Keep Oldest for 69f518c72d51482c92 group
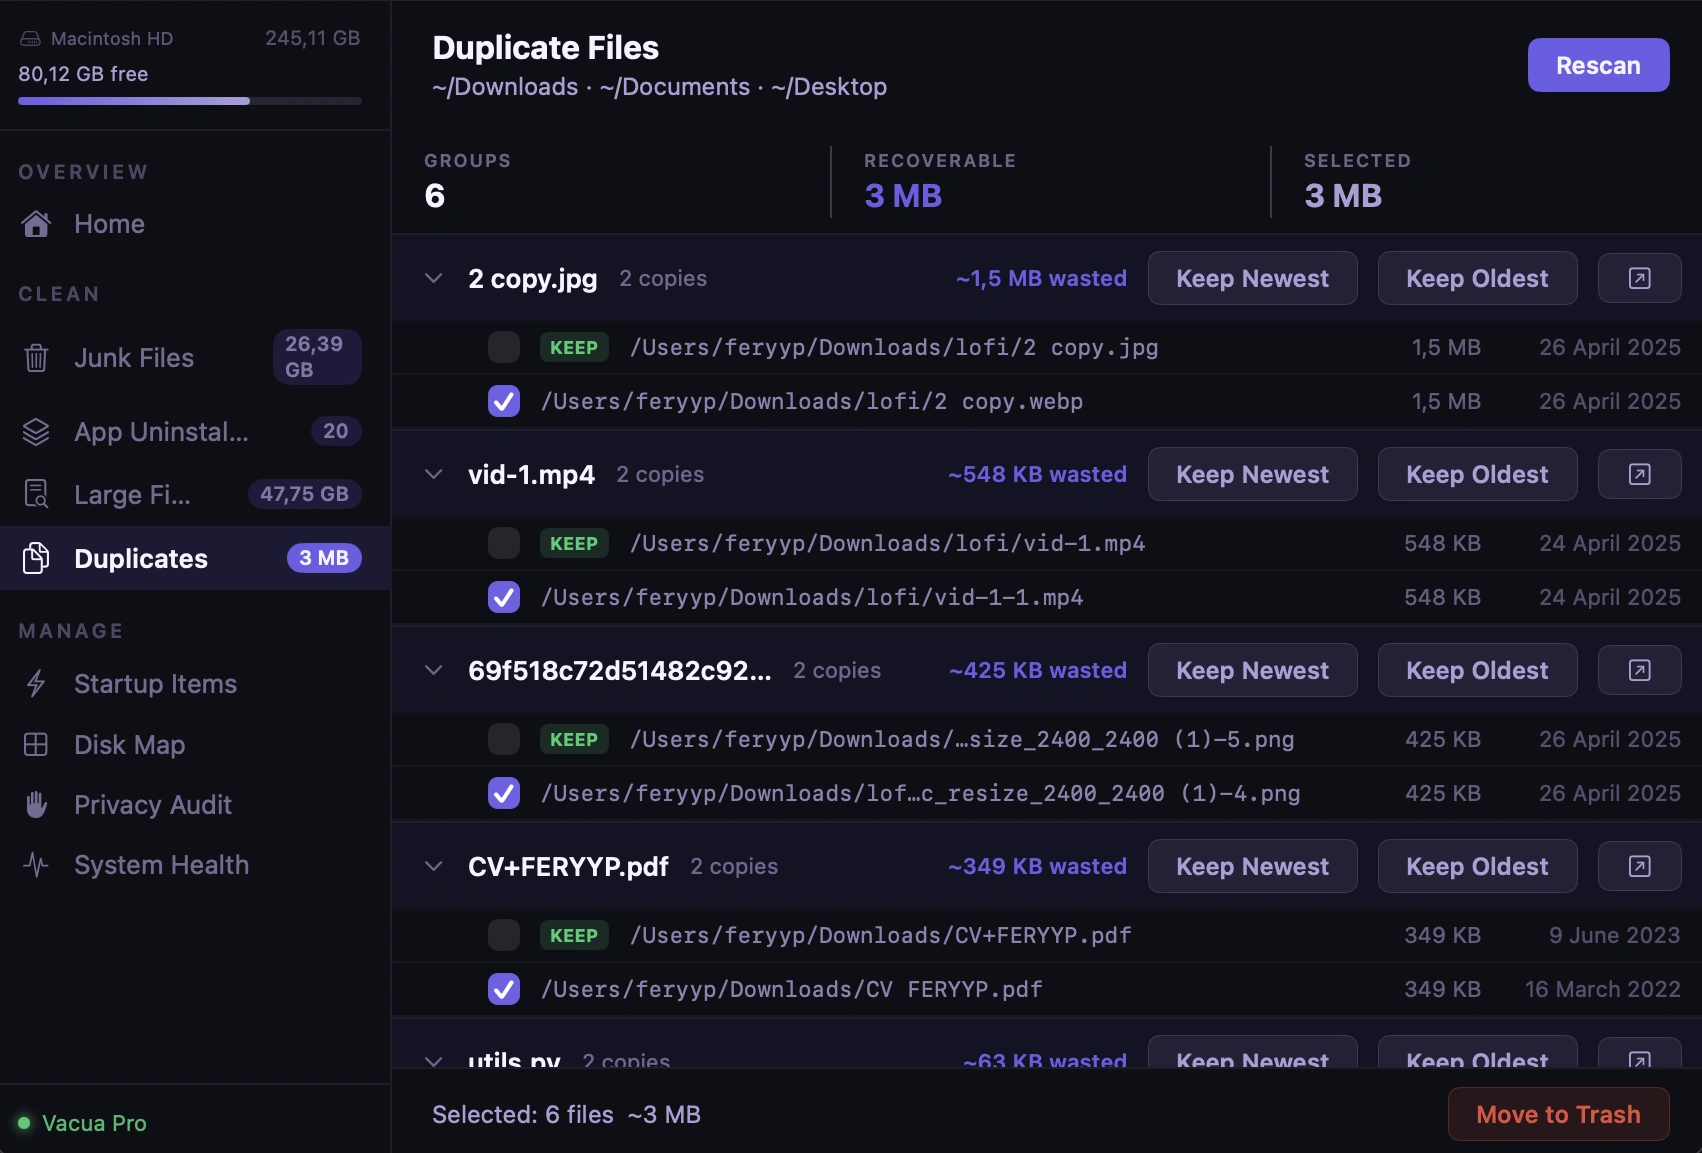This screenshot has width=1702, height=1153. click(x=1477, y=670)
